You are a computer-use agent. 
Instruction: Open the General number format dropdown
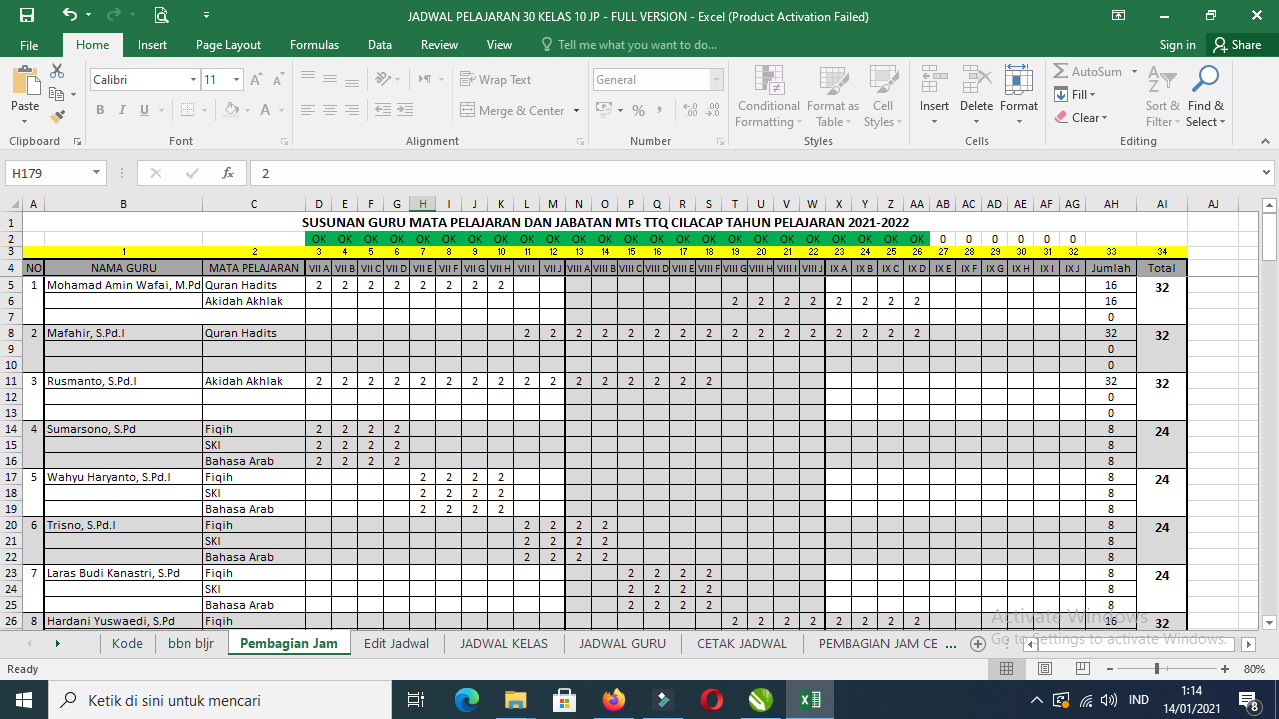716,80
